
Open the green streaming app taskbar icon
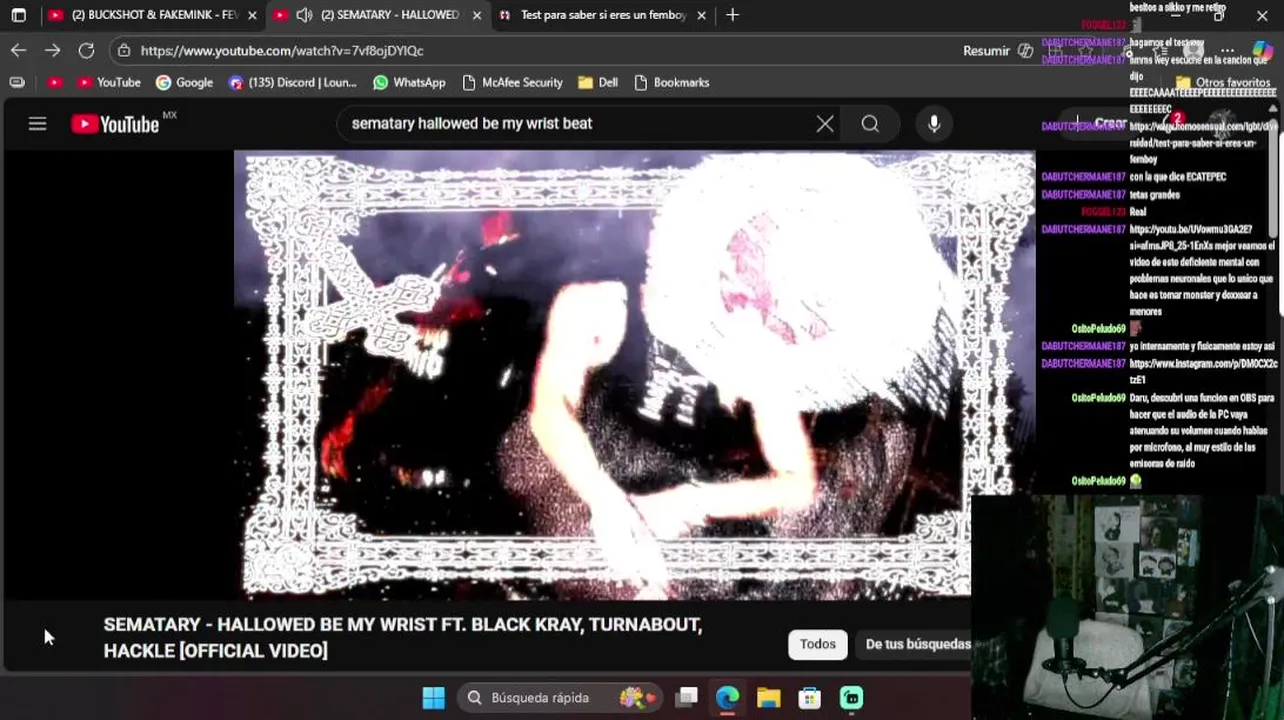tap(851, 698)
